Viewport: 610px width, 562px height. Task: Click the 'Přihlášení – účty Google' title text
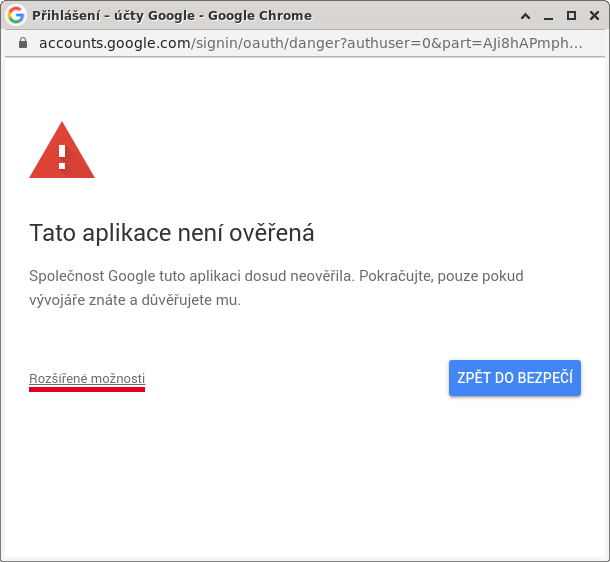tap(113, 16)
